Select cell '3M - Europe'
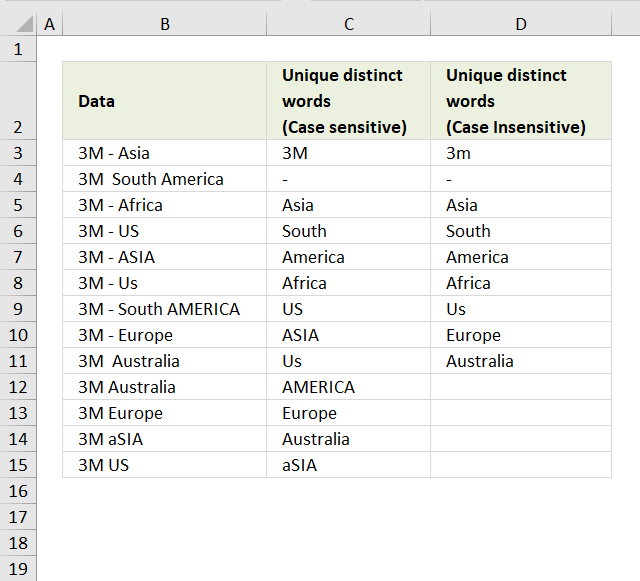The width and height of the screenshot is (640, 581). coord(164,335)
